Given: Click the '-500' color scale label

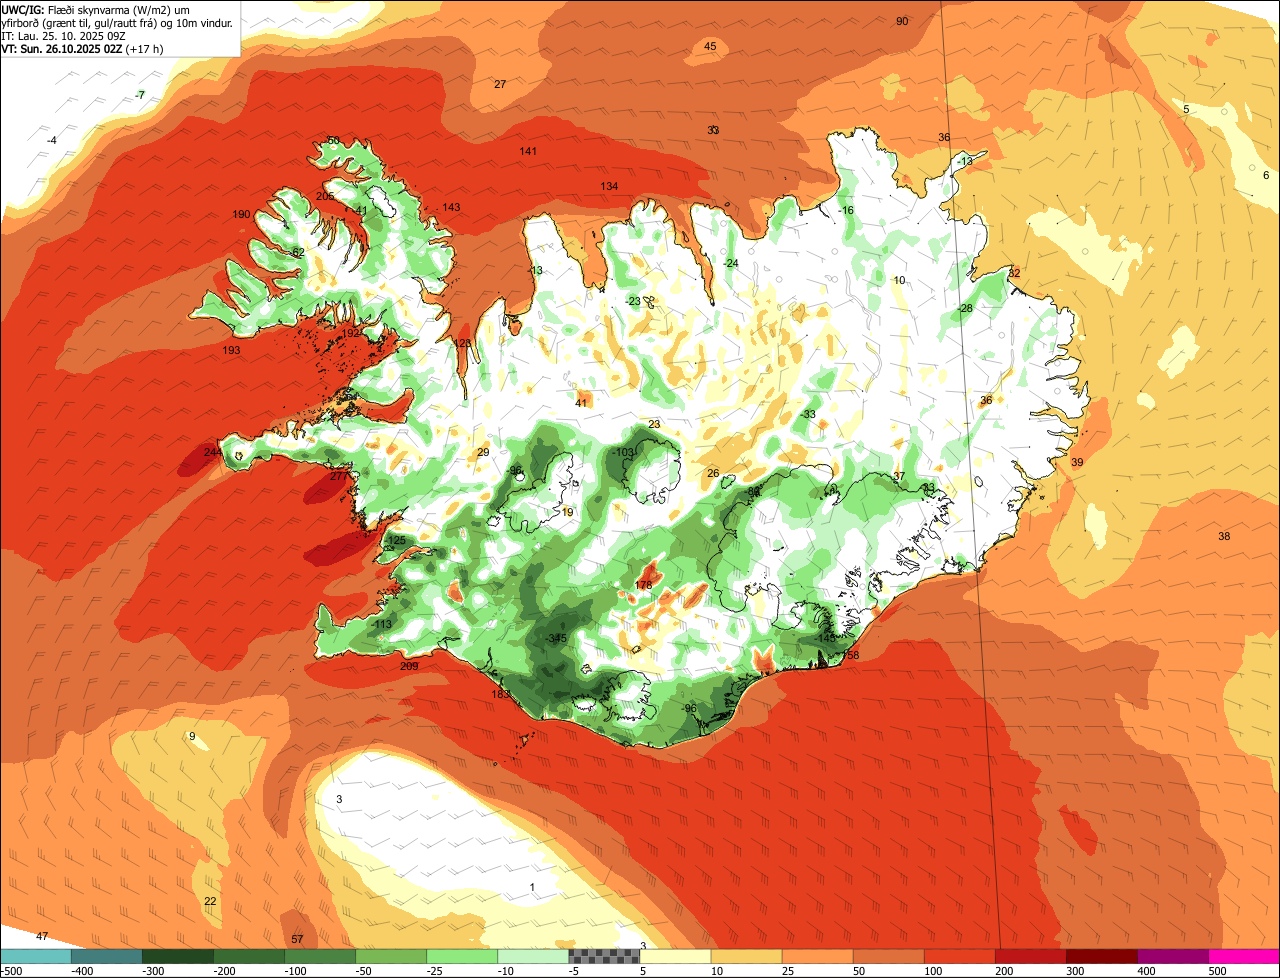Looking at the screenshot, I should pyautogui.click(x=11, y=971).
